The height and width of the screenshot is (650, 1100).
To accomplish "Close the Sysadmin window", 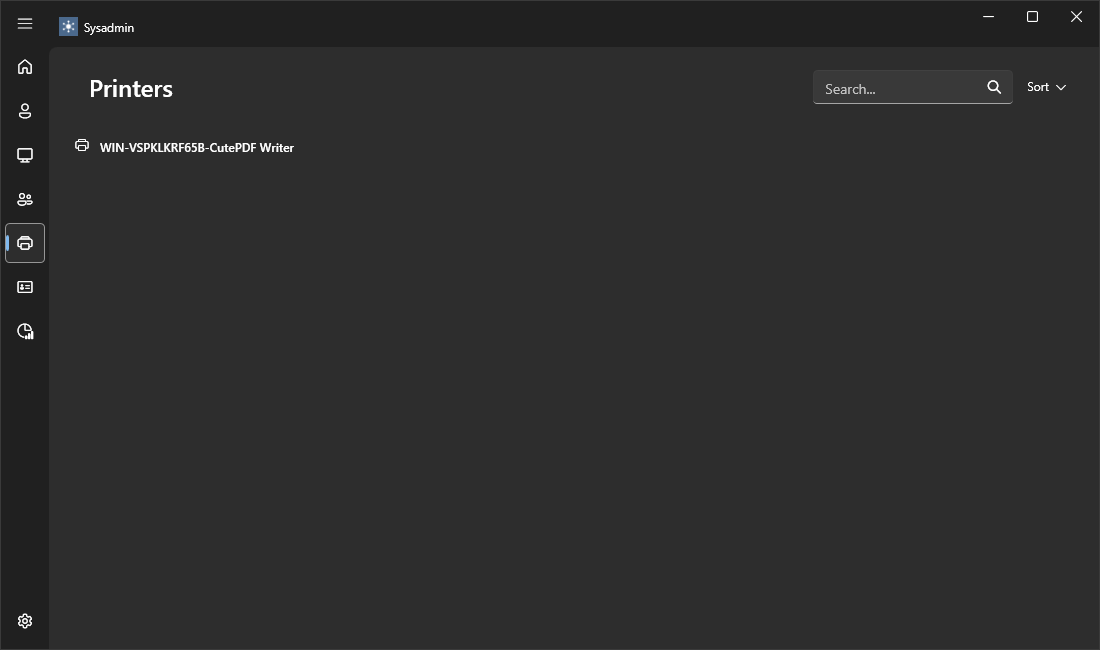I will (1076, 17).
